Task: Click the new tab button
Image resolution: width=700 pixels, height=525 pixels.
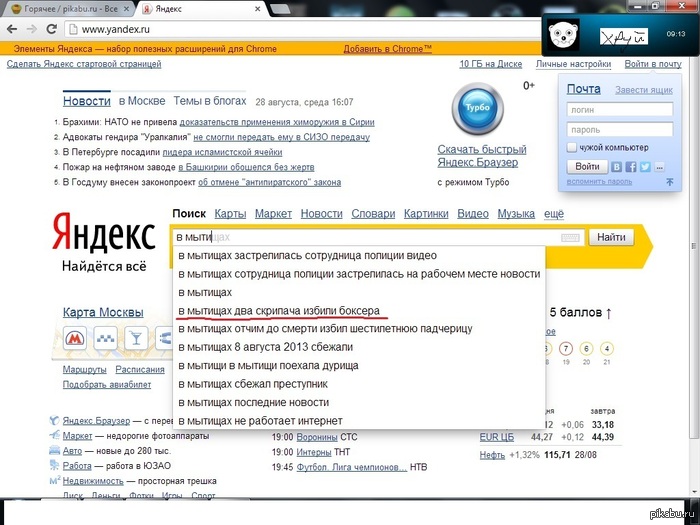Action: point(280,9)
